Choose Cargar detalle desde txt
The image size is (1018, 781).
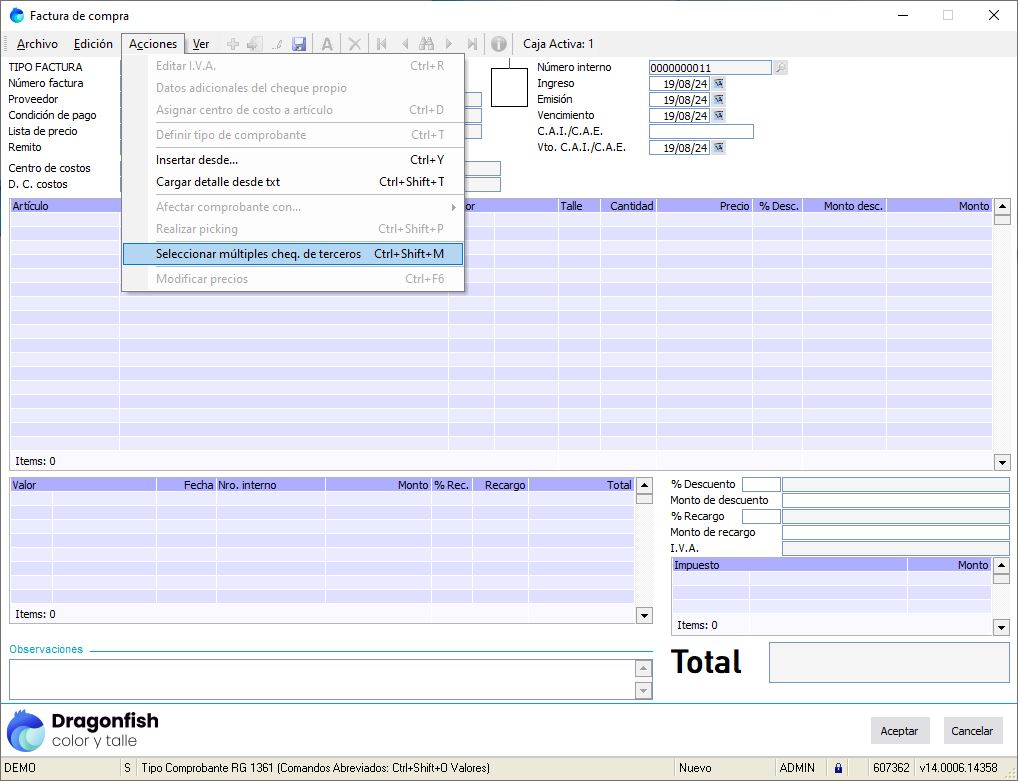293,182
